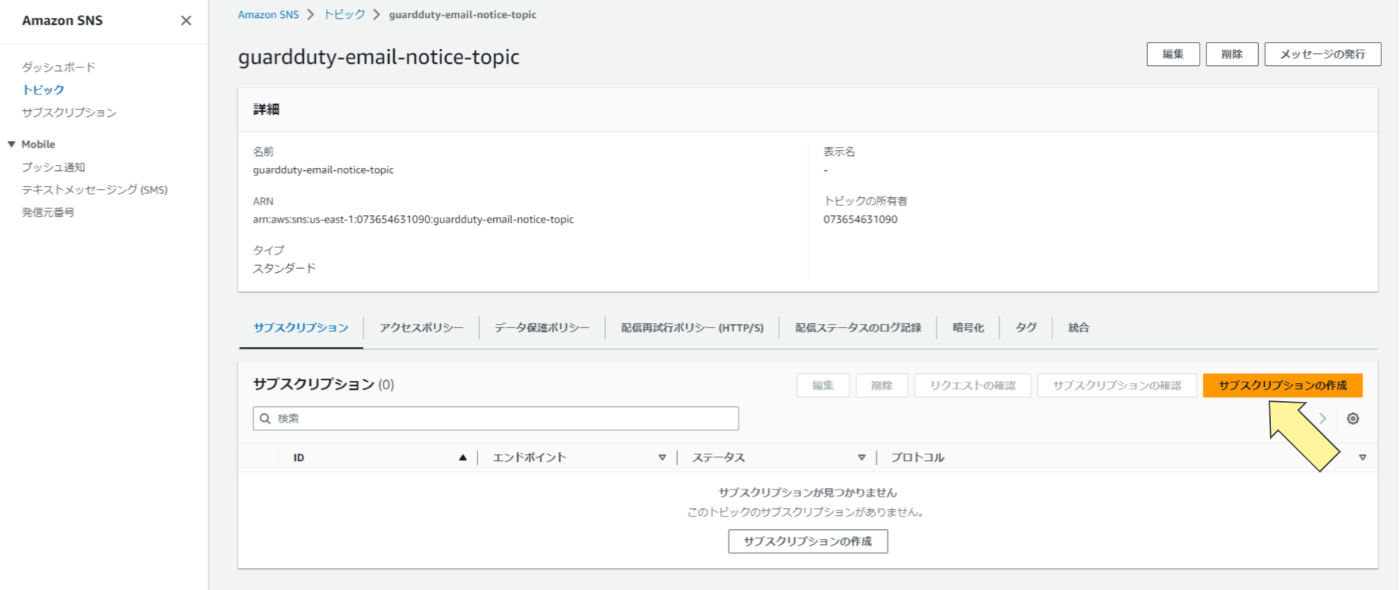Click topic owner ID 073654631090

pos(860,219)
